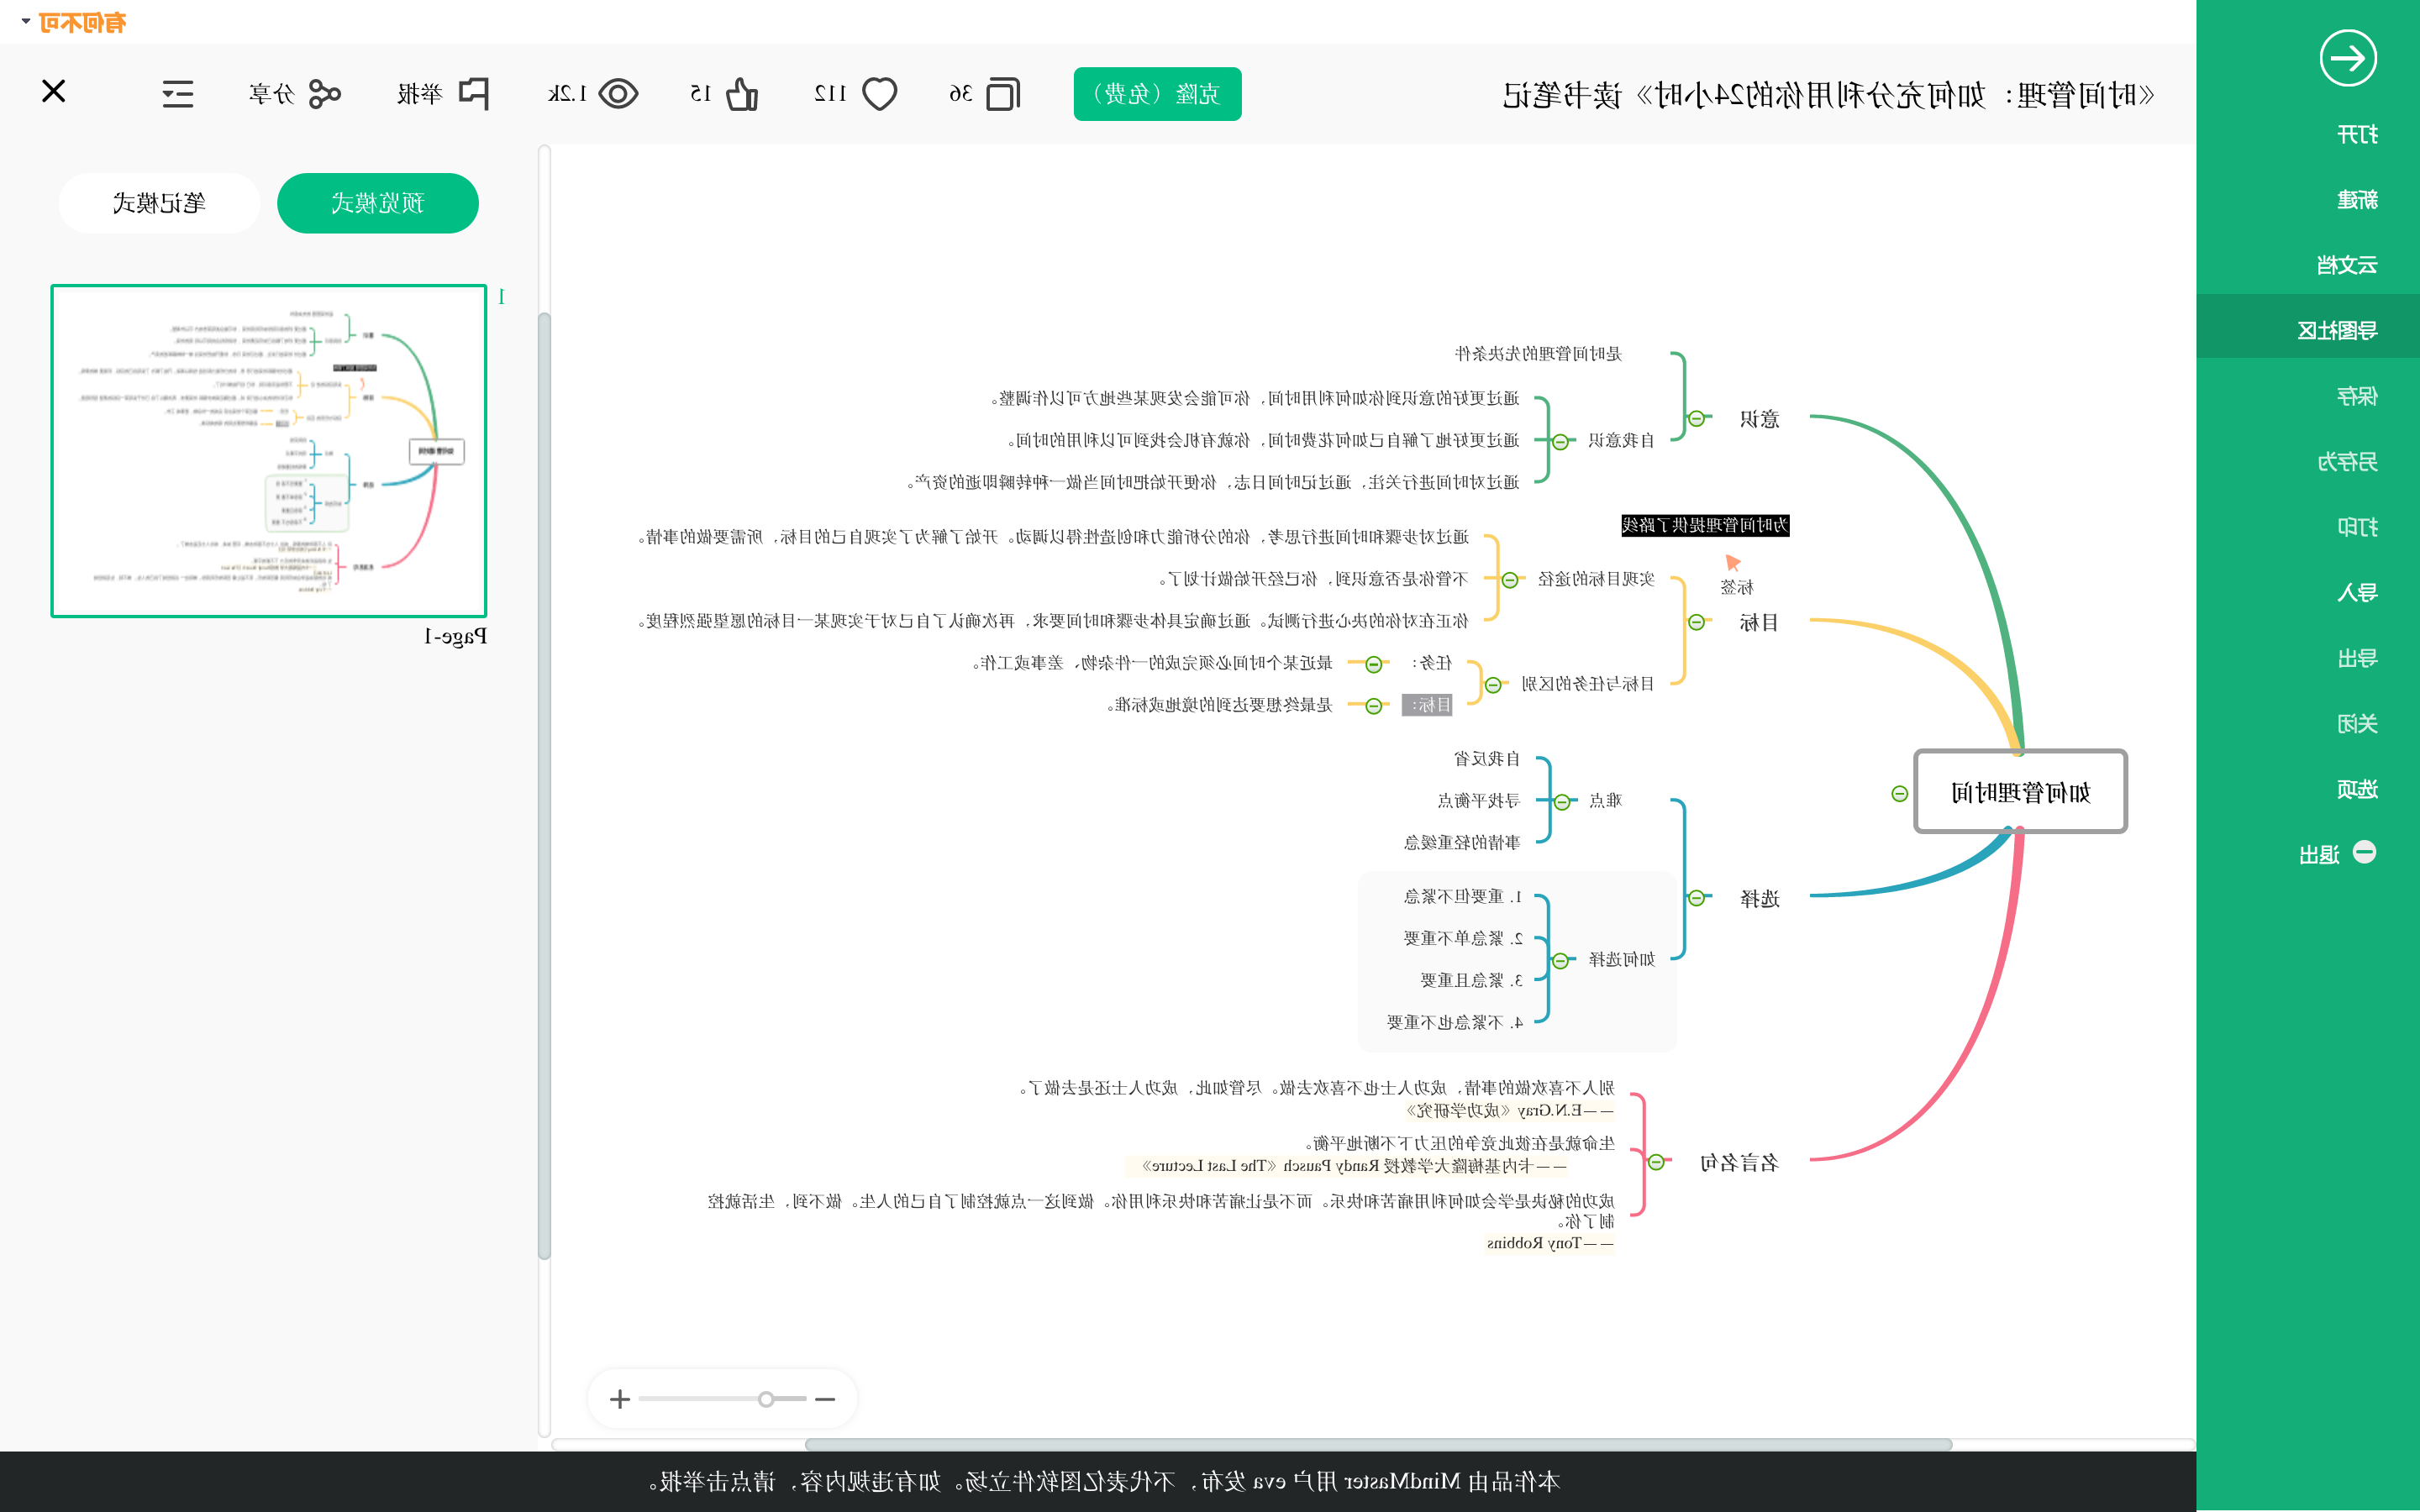Screen dimensions: 2420x1512
Task: Collapse the 名言名句 branch toggle
Action: pos(1656,1162)
